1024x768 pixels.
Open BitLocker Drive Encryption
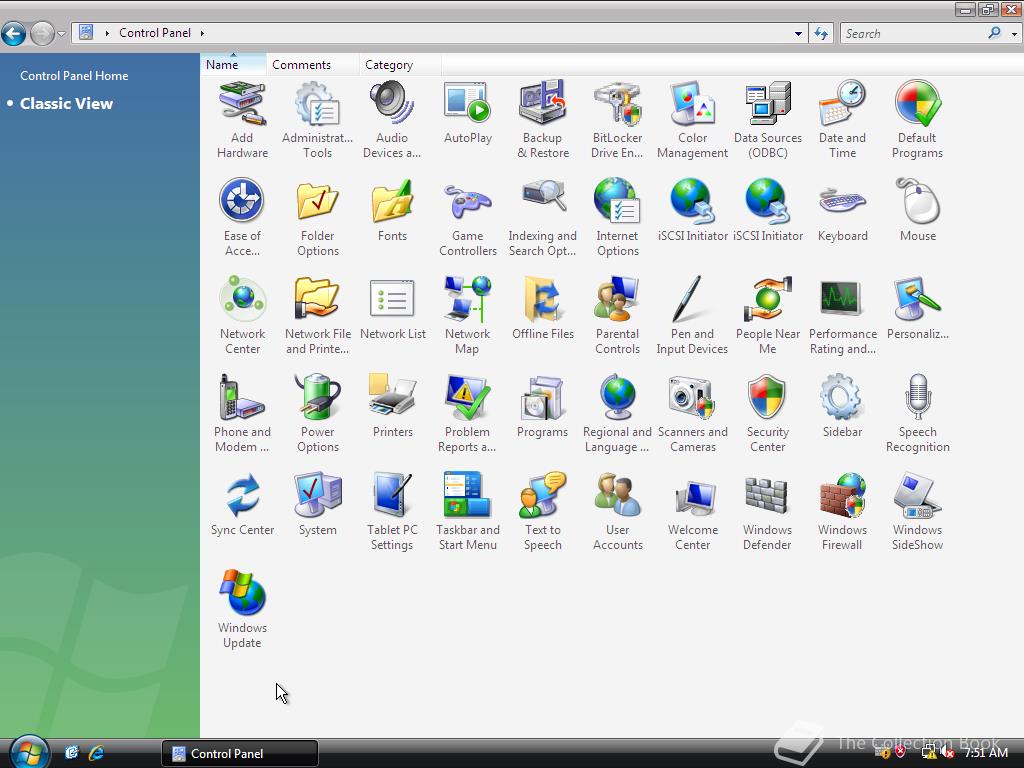pos(617,120)
